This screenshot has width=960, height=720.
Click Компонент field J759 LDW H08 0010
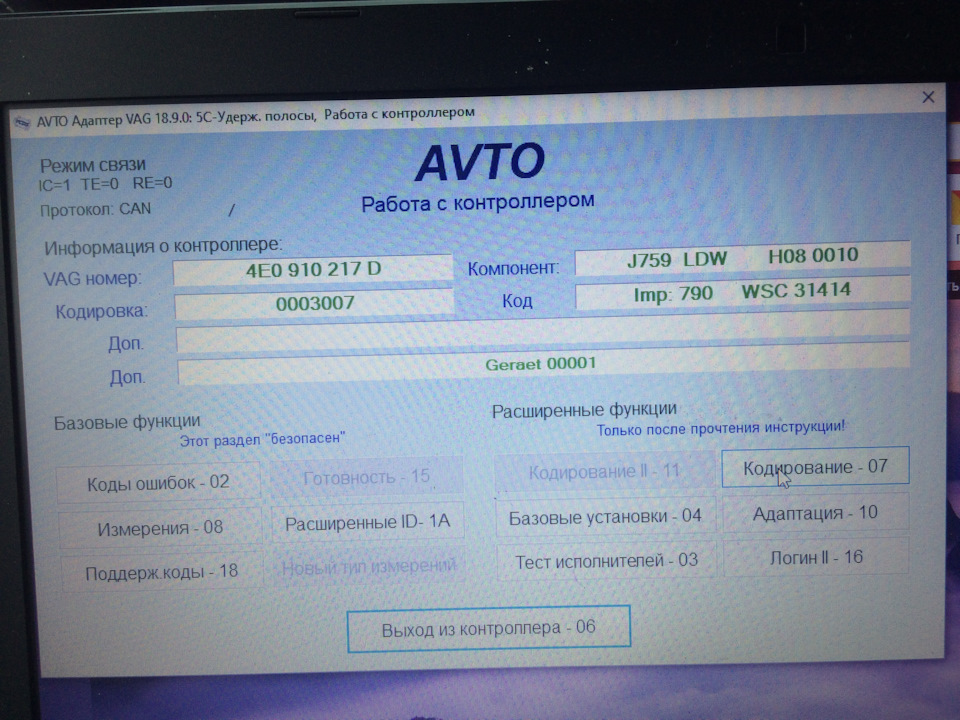[742, 258]
